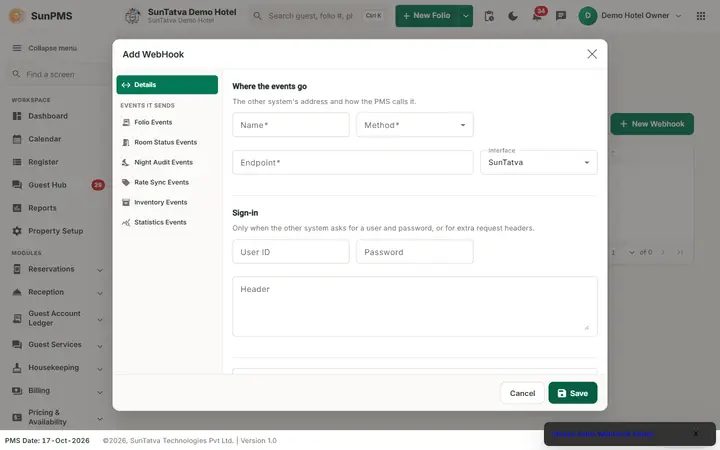Open the chat messages icon in header
Image resolution: width=720 pixels, height=450 pixels.
(x=561, y=16)
